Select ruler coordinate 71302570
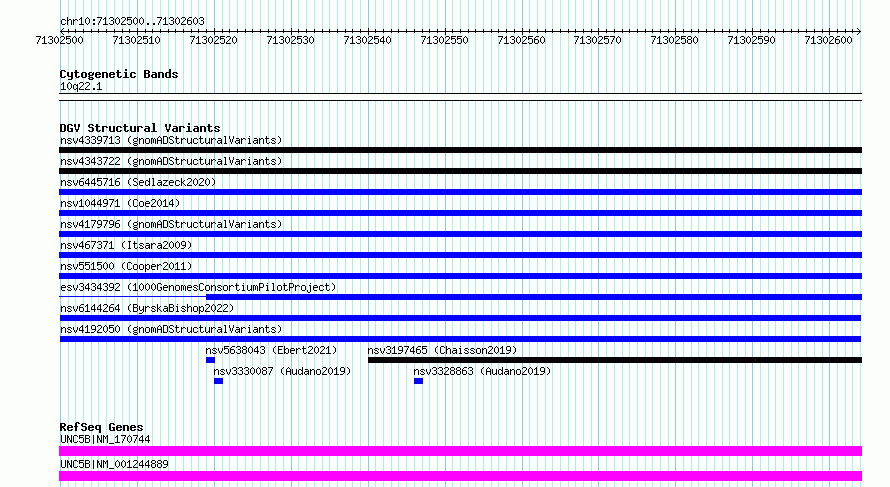 tap(598, 40)
